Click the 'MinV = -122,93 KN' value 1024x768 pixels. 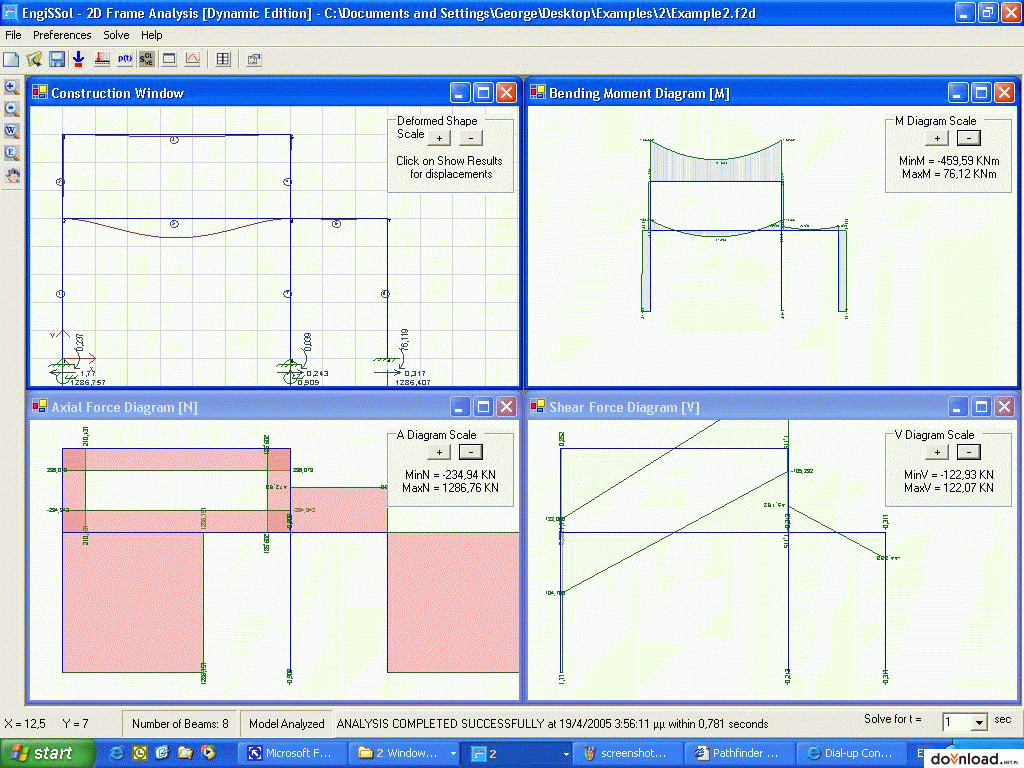[949, 475]
